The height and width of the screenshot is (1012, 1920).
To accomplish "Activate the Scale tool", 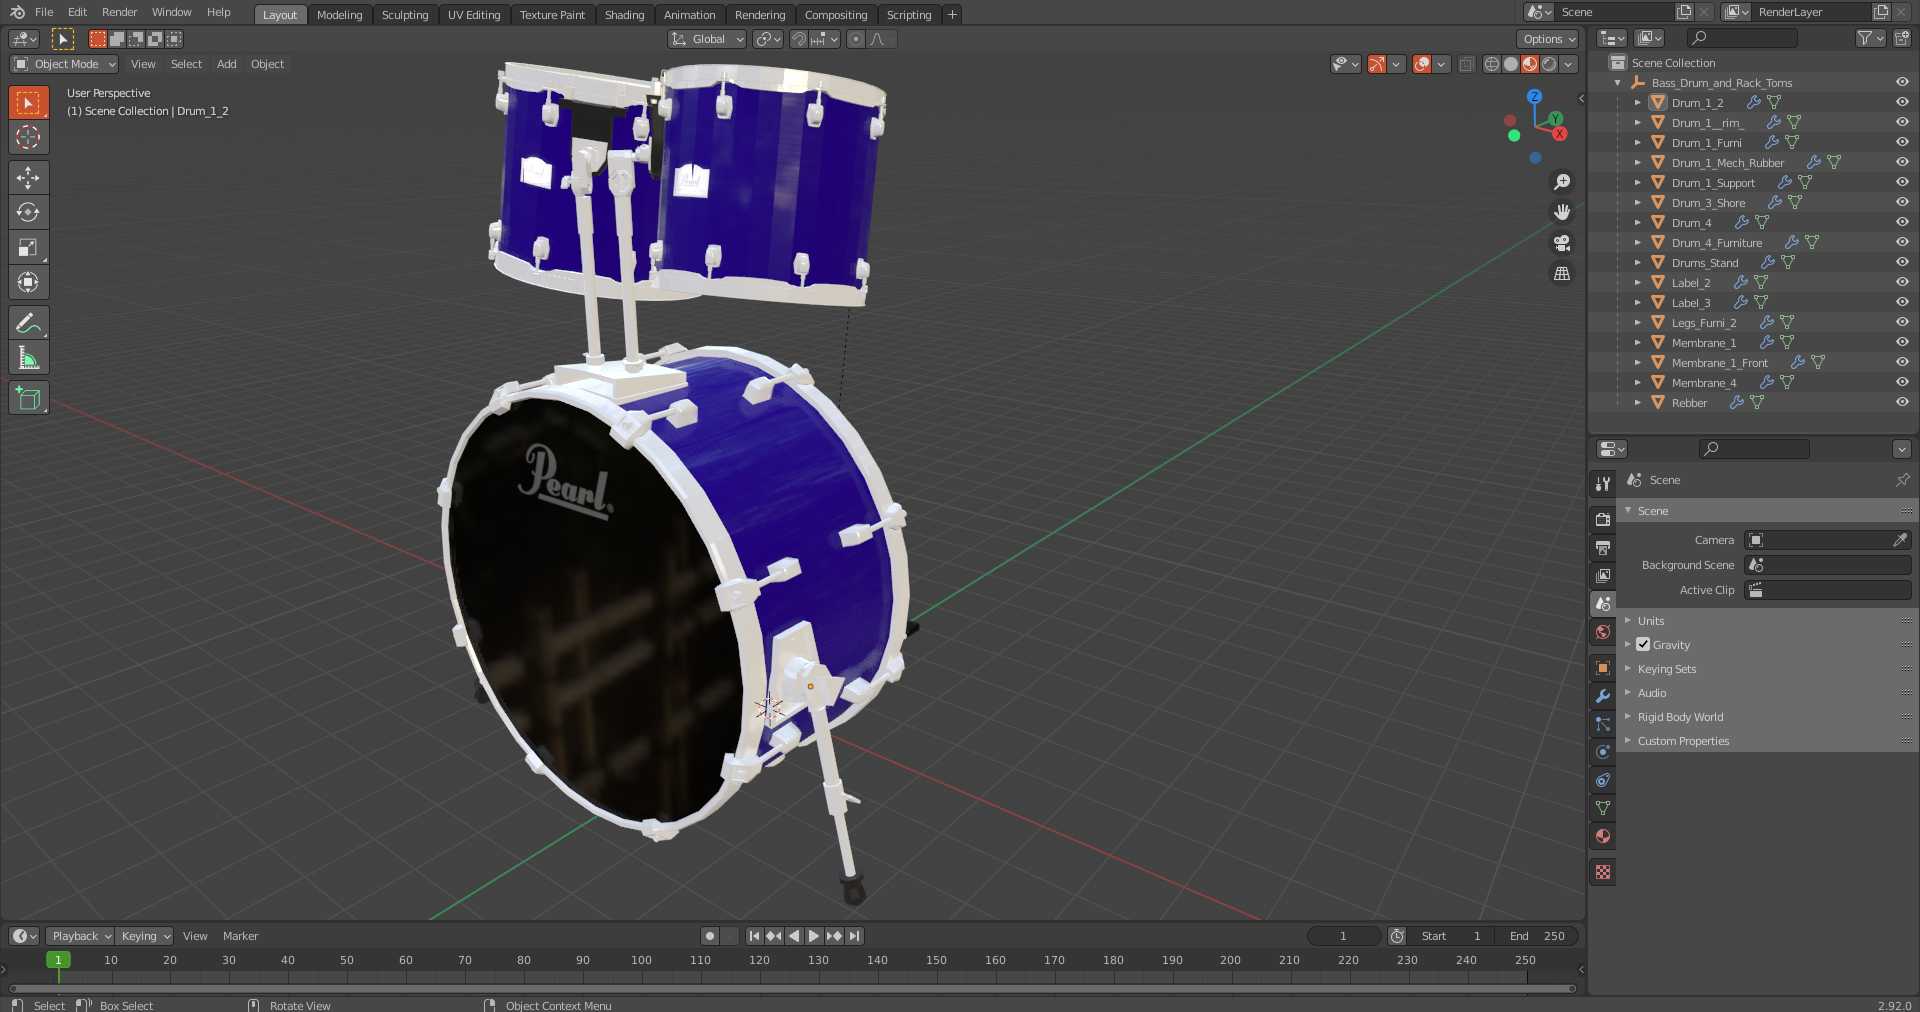I will [x=28, y=247].
